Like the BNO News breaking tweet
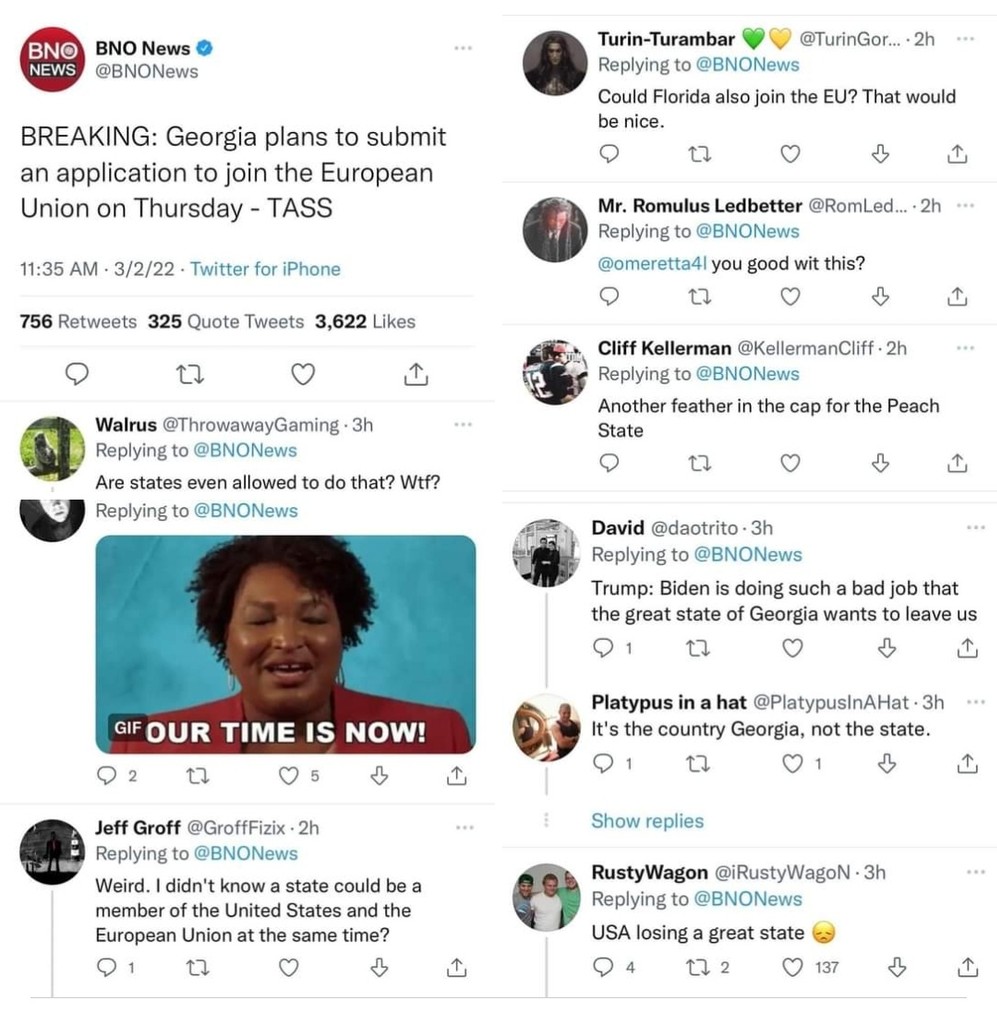The width and height of the screenshot is (997, 1024). (x=302, y=374)
